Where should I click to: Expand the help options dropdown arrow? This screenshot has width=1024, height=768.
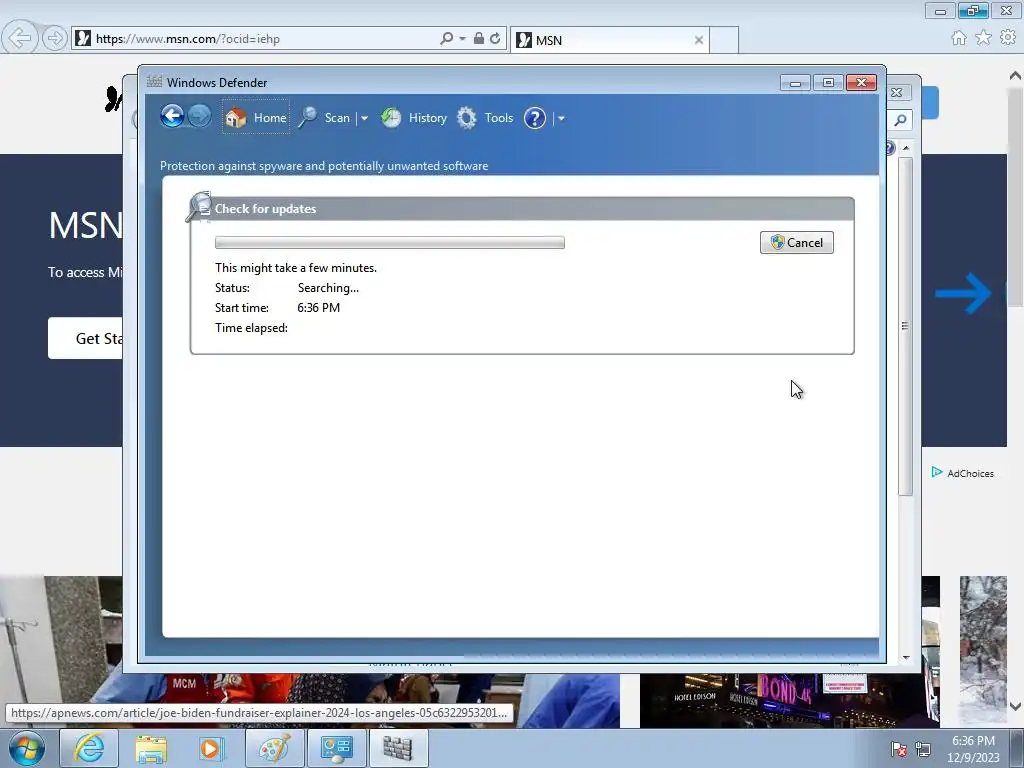(x=561, y=118)
